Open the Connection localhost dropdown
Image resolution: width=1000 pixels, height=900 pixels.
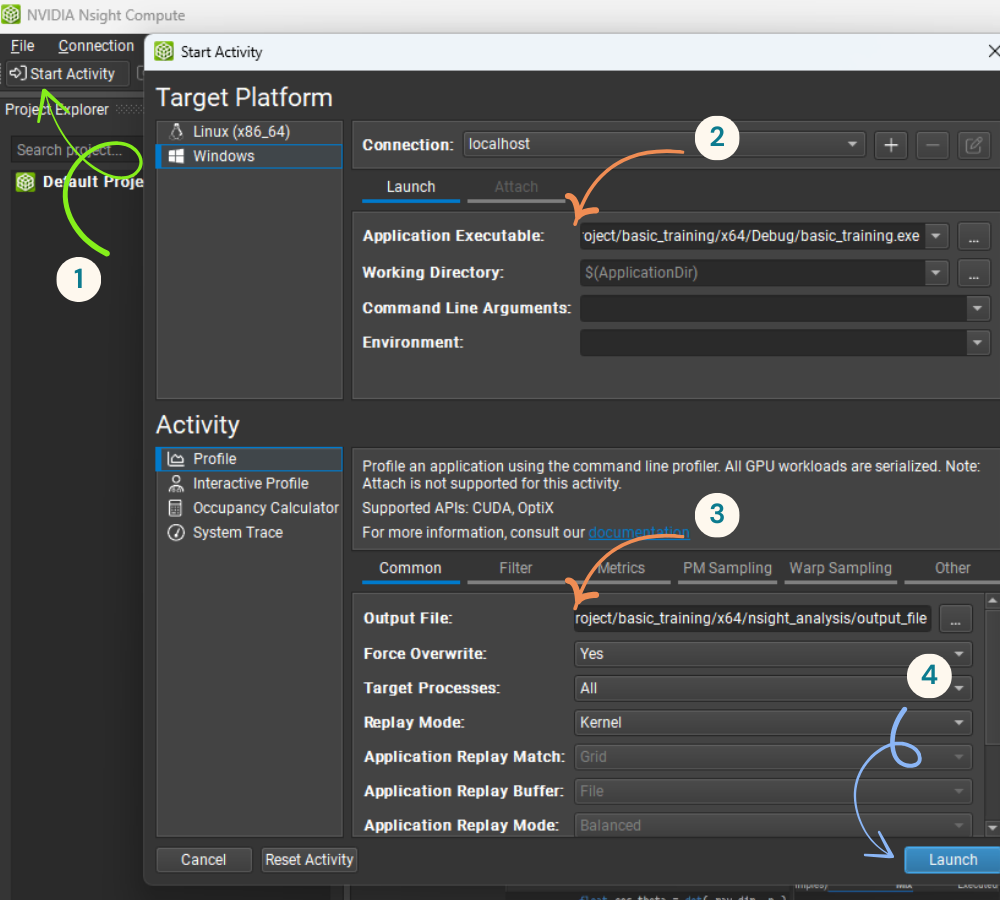[664, 144]
